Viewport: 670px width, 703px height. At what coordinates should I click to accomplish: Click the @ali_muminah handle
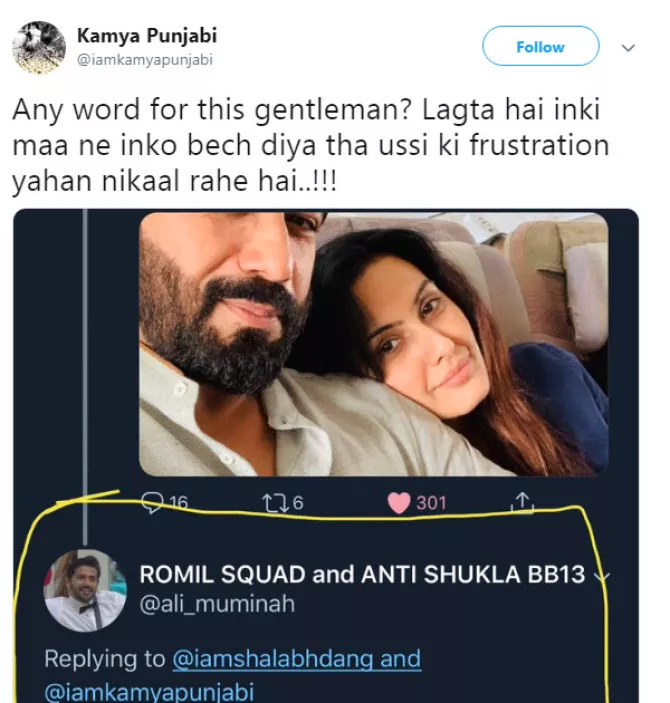coord(216,604)
